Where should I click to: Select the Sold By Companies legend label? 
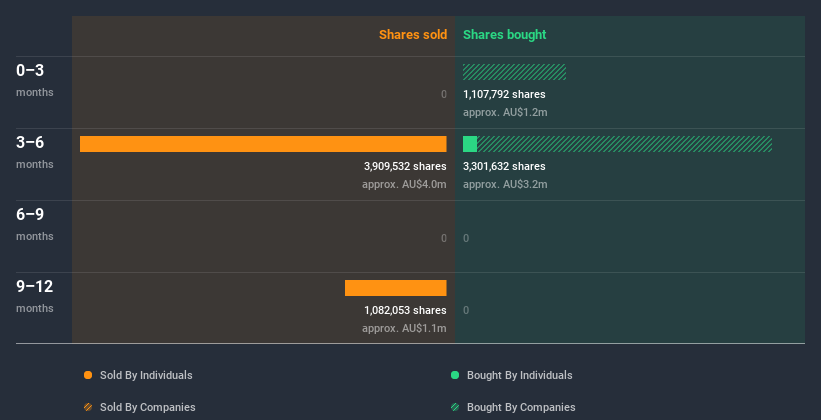pyautogui.click(x=148, y=407)
